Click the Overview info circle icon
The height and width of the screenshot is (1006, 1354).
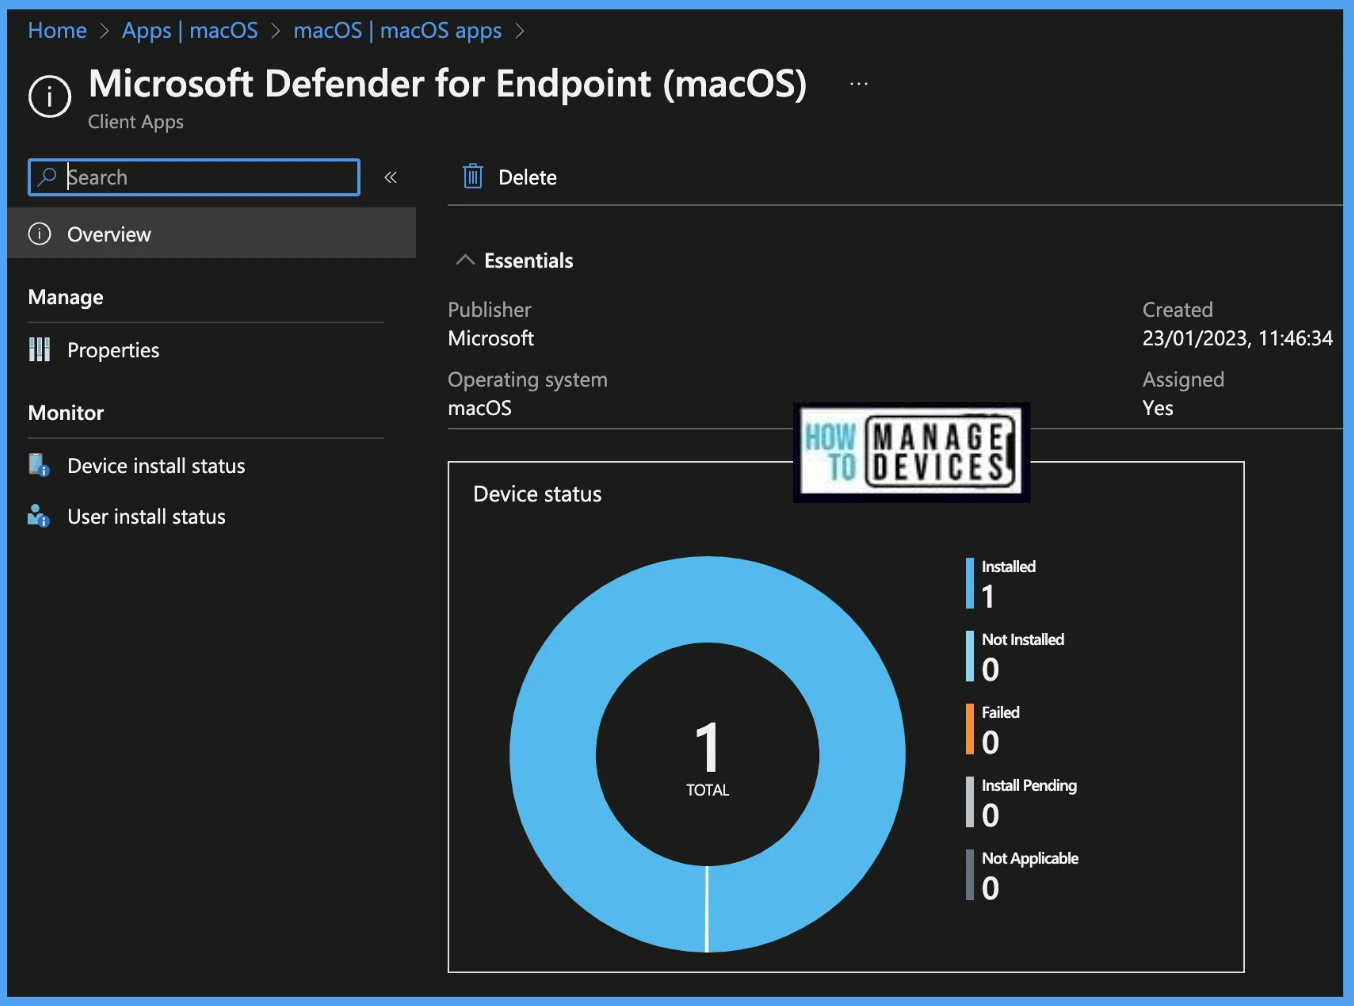tap(40, 234)
